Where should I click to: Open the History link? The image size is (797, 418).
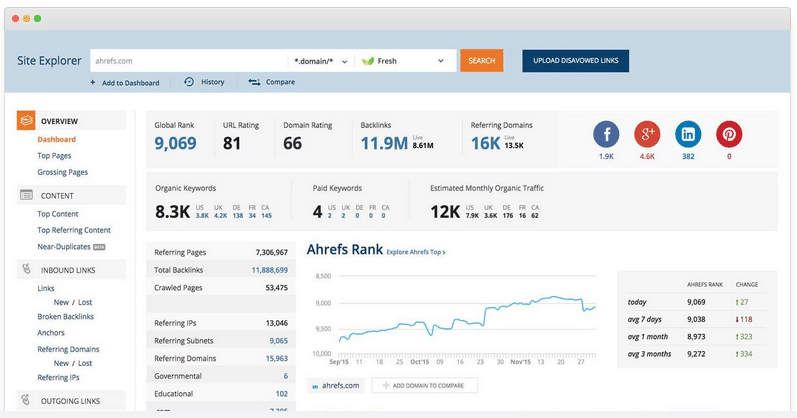coord(212,82)
